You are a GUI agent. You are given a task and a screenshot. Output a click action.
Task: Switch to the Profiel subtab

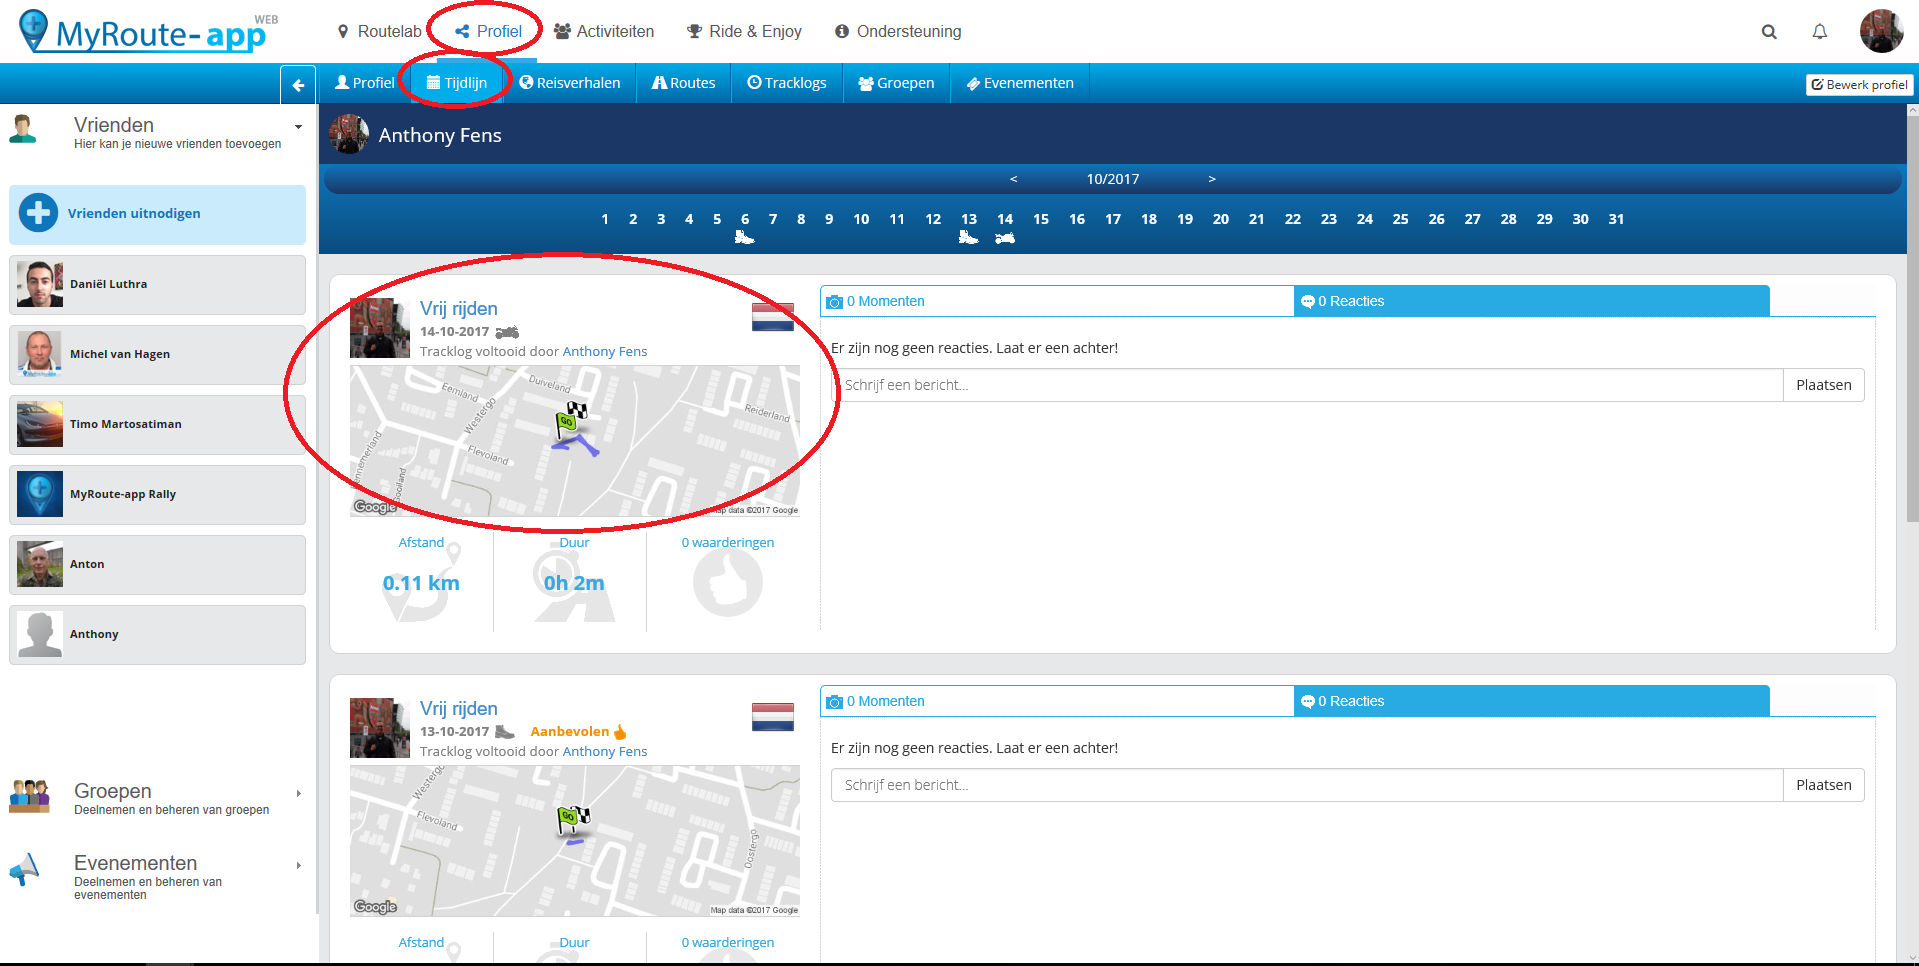tap(364, 83)
